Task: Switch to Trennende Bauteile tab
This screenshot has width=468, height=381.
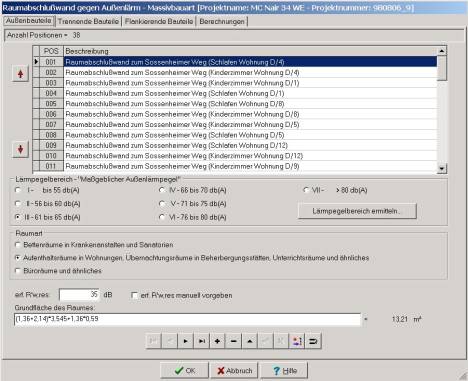Action: pos(88,21)
